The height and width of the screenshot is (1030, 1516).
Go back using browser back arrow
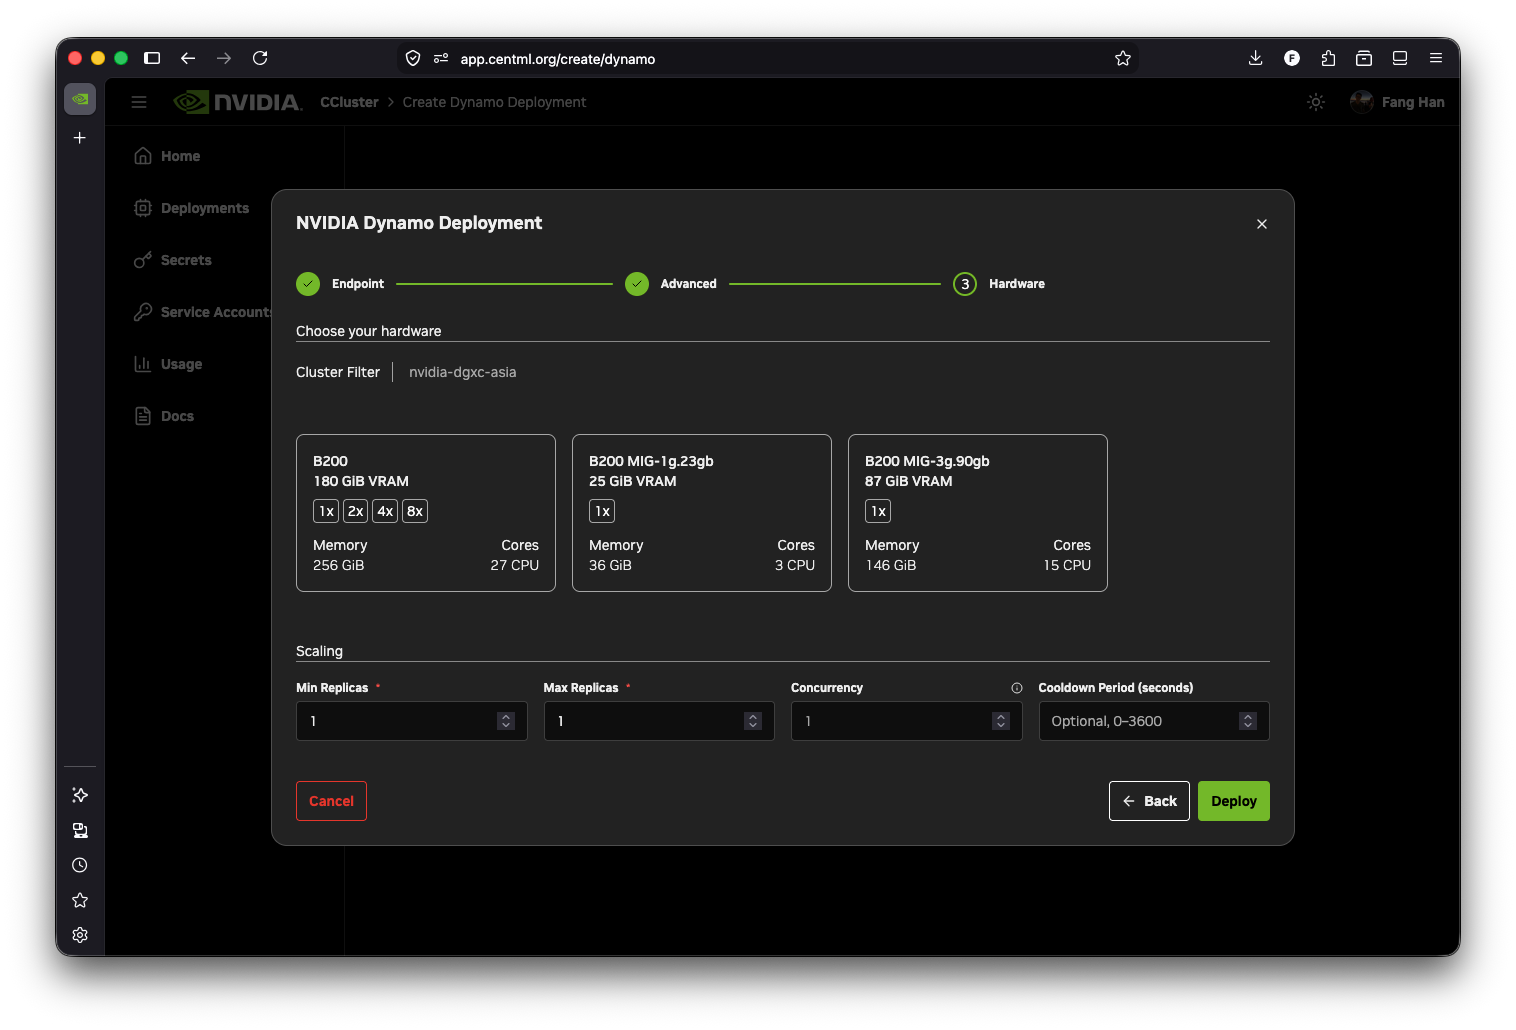[x=188, y=58]
